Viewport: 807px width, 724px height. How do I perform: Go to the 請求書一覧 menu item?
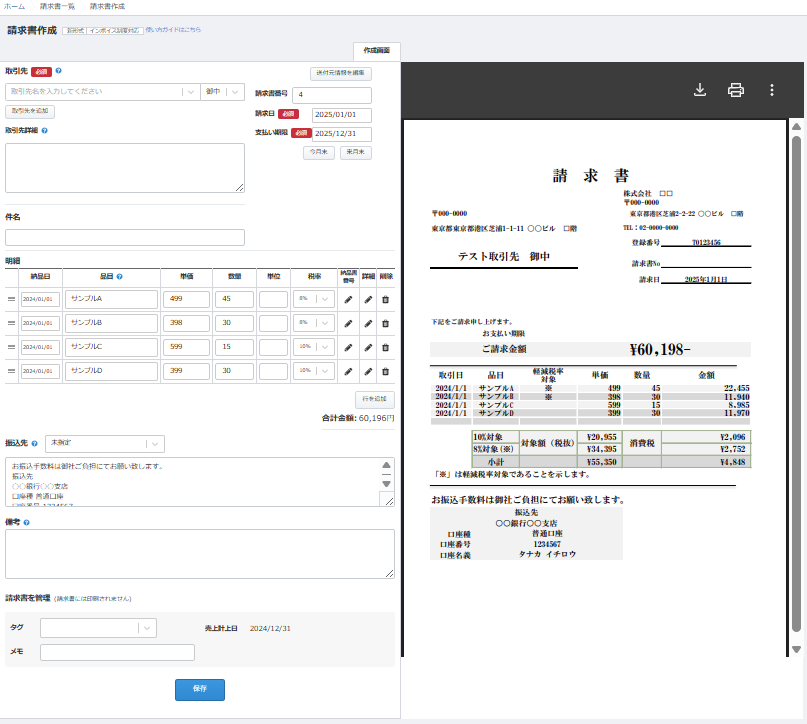click(x=57, y=6)
